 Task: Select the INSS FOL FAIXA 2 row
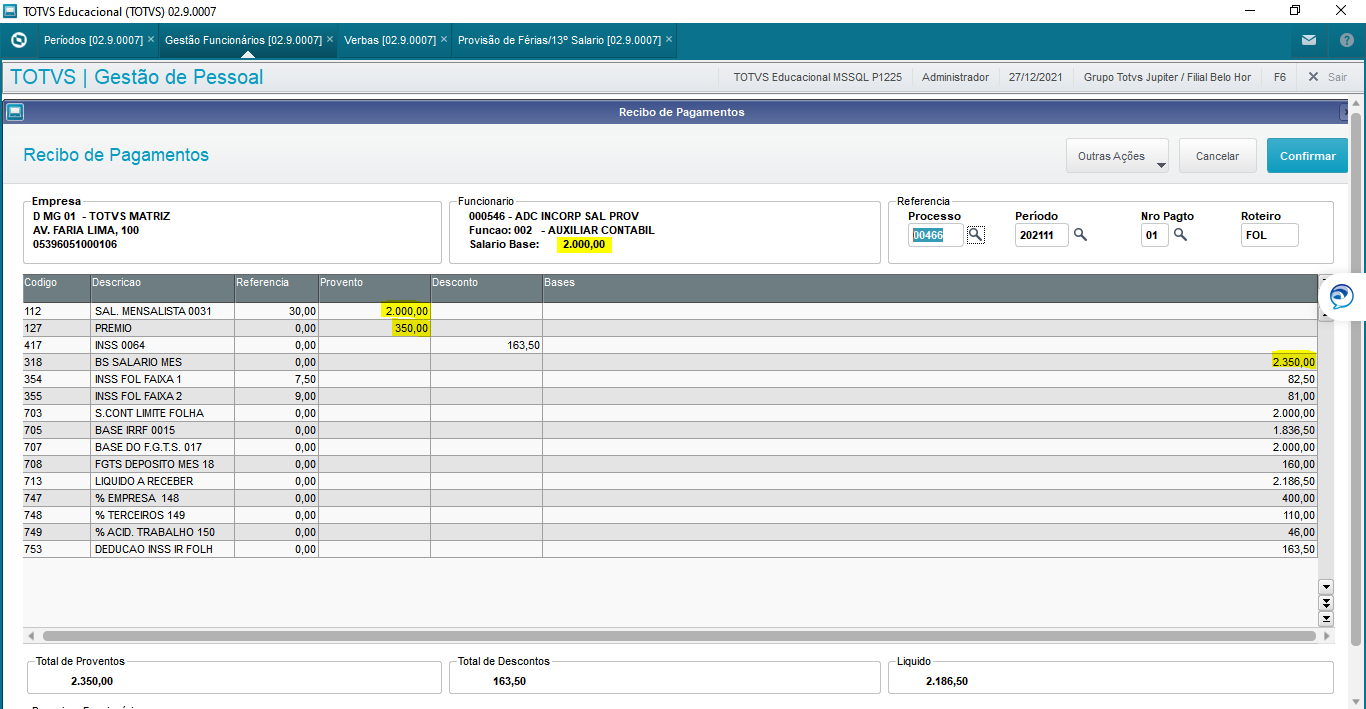point(670,396)
